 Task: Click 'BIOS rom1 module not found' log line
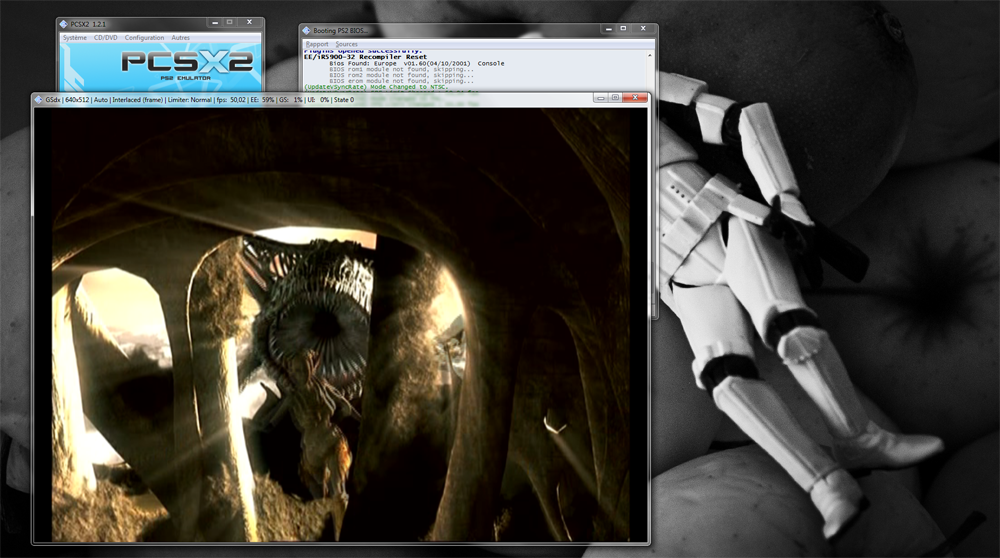[401, 69]
